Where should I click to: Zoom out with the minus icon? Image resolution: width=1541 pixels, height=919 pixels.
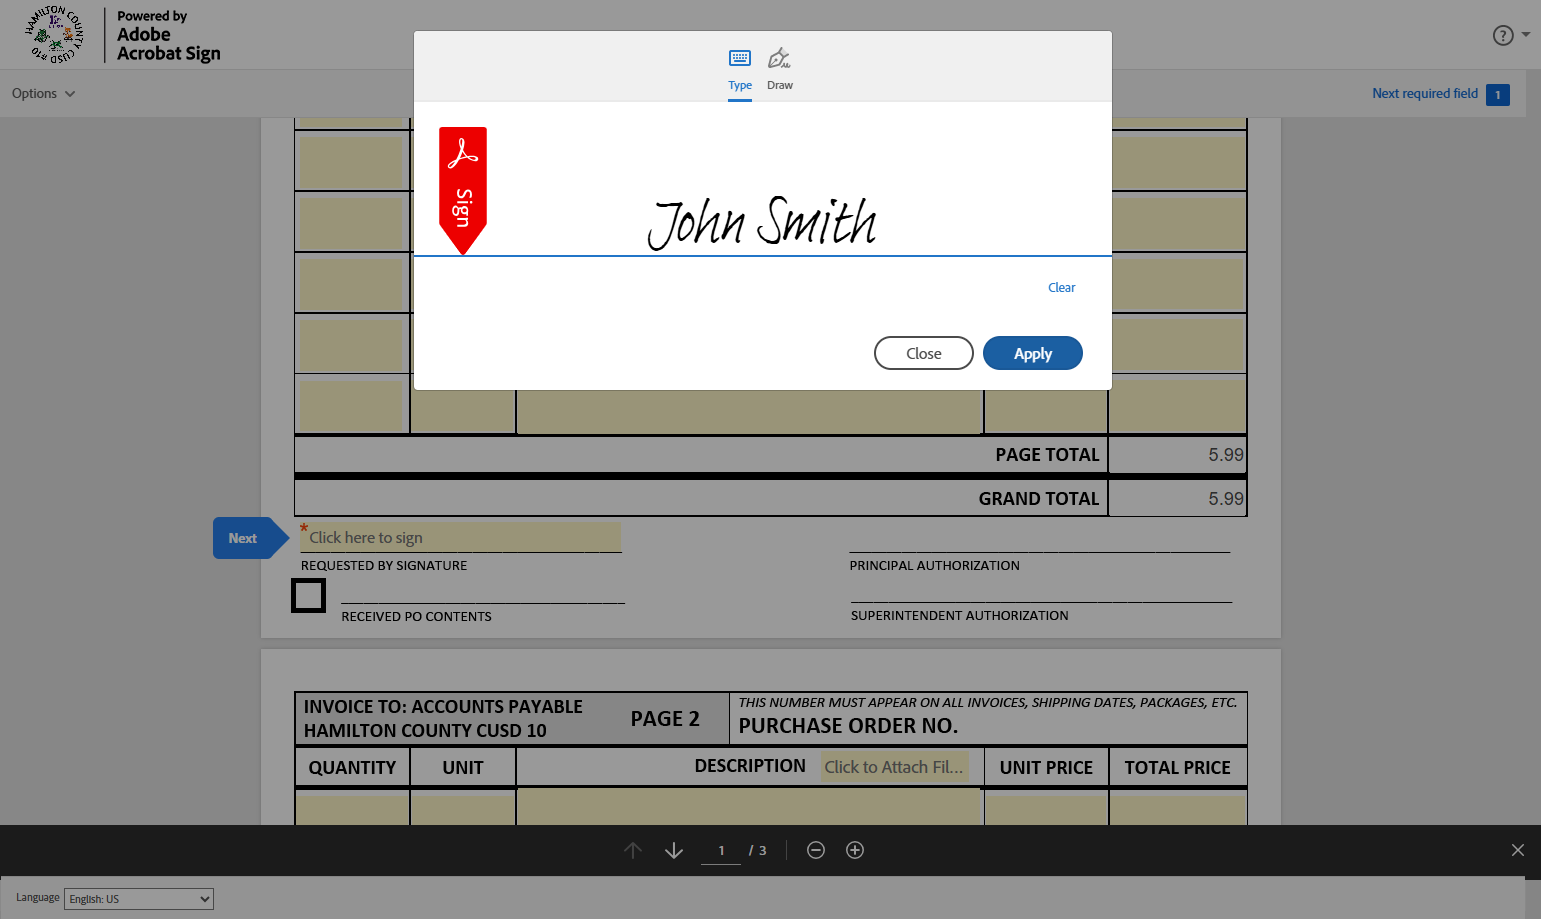tap(816, 850)
